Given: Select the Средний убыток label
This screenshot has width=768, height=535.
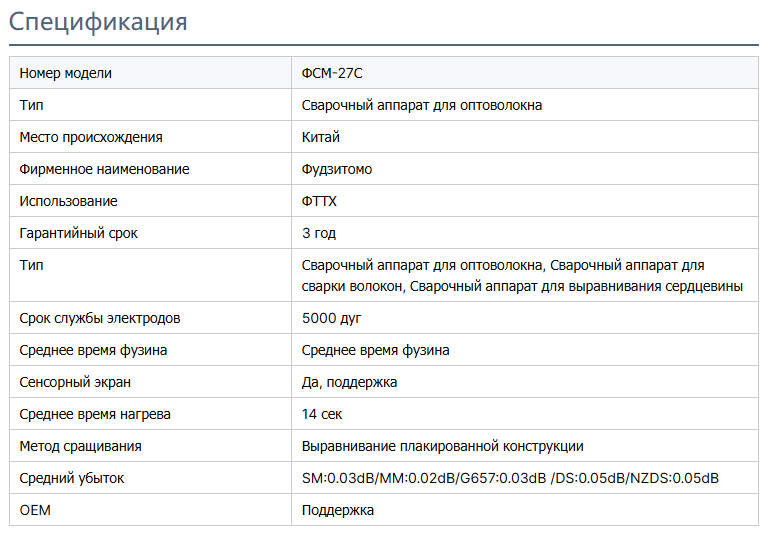Looking at the screenshot, I should [x=72, y=478].
